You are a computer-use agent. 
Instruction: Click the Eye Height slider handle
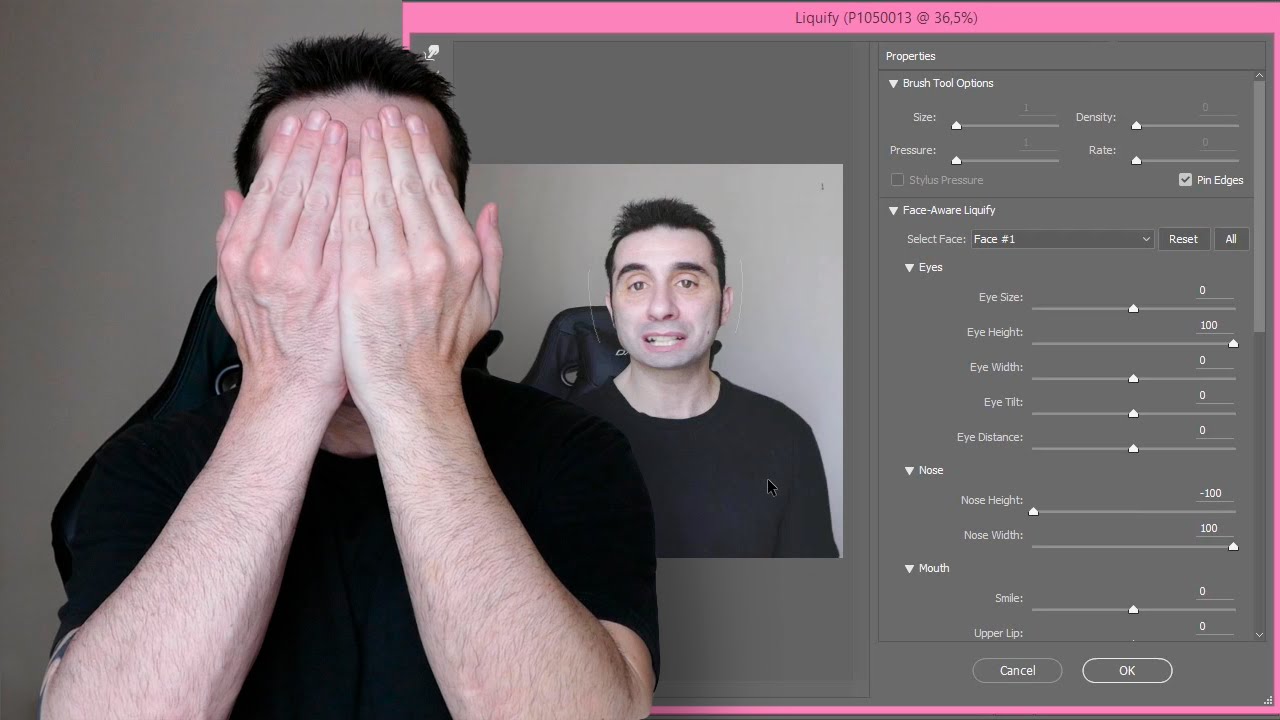click(1233, 343)
